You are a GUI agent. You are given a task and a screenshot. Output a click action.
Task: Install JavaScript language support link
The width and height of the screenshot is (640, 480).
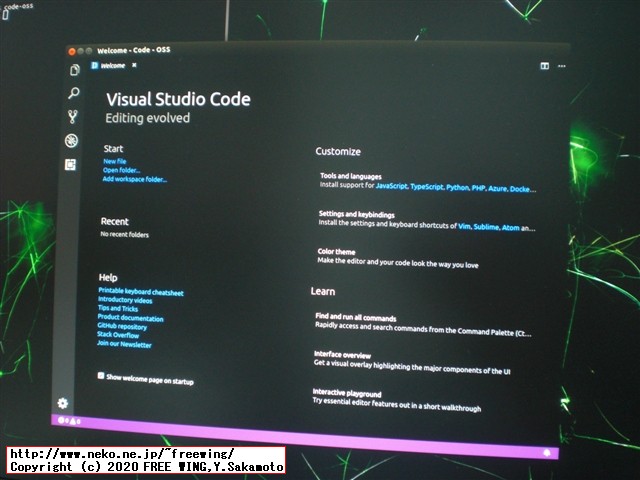(392, 186)
